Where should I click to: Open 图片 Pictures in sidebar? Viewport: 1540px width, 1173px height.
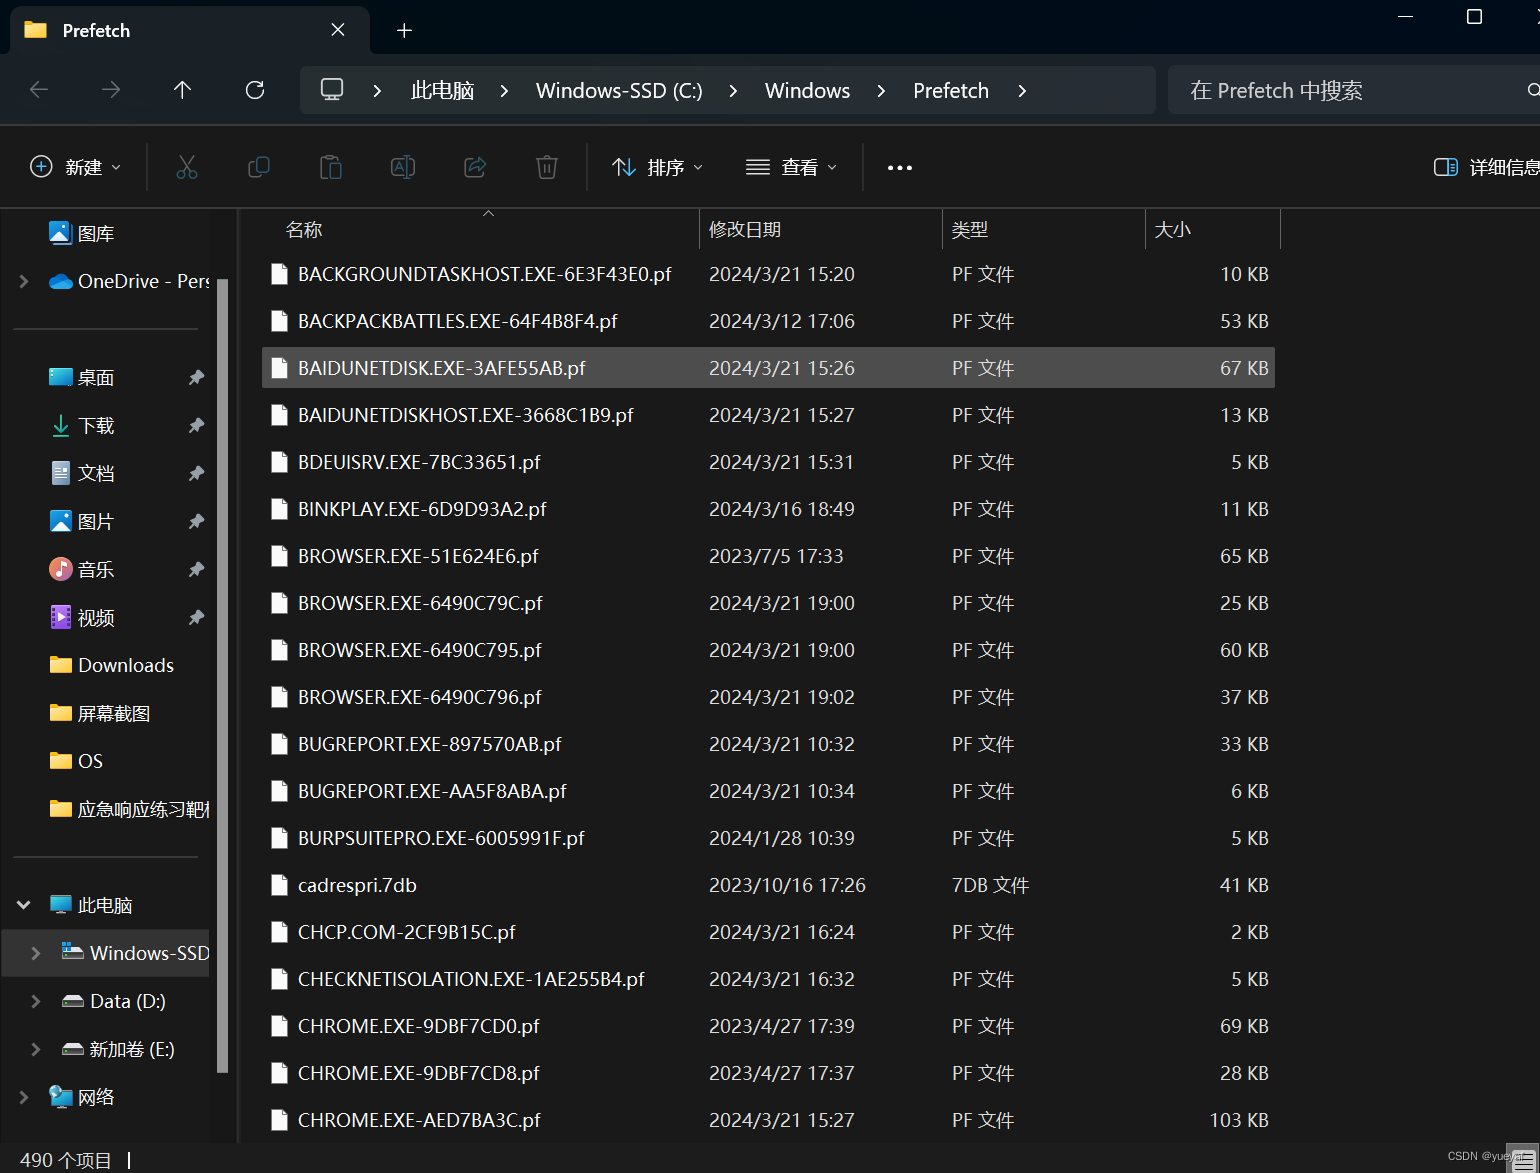pyautogui.click(x=82, y=521)
